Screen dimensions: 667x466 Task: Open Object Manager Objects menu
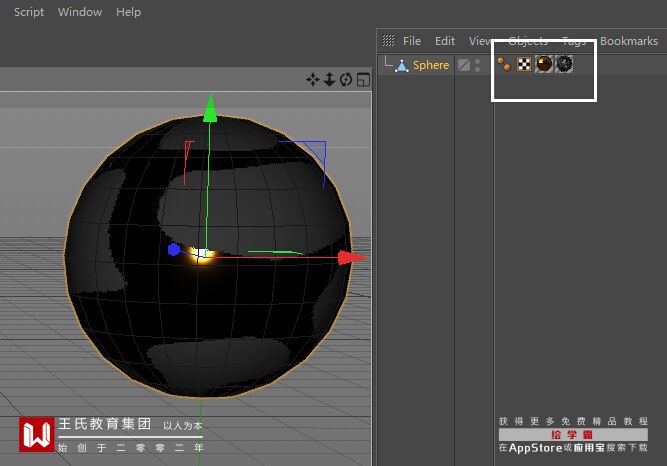click(x=528, y=41)
